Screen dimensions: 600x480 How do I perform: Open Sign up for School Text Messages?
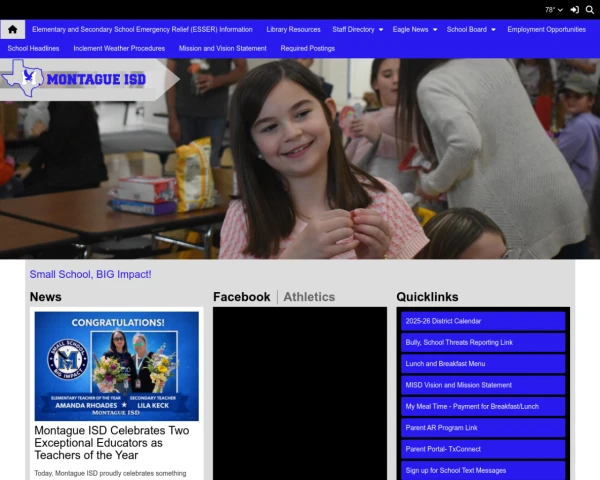point(483,470)
